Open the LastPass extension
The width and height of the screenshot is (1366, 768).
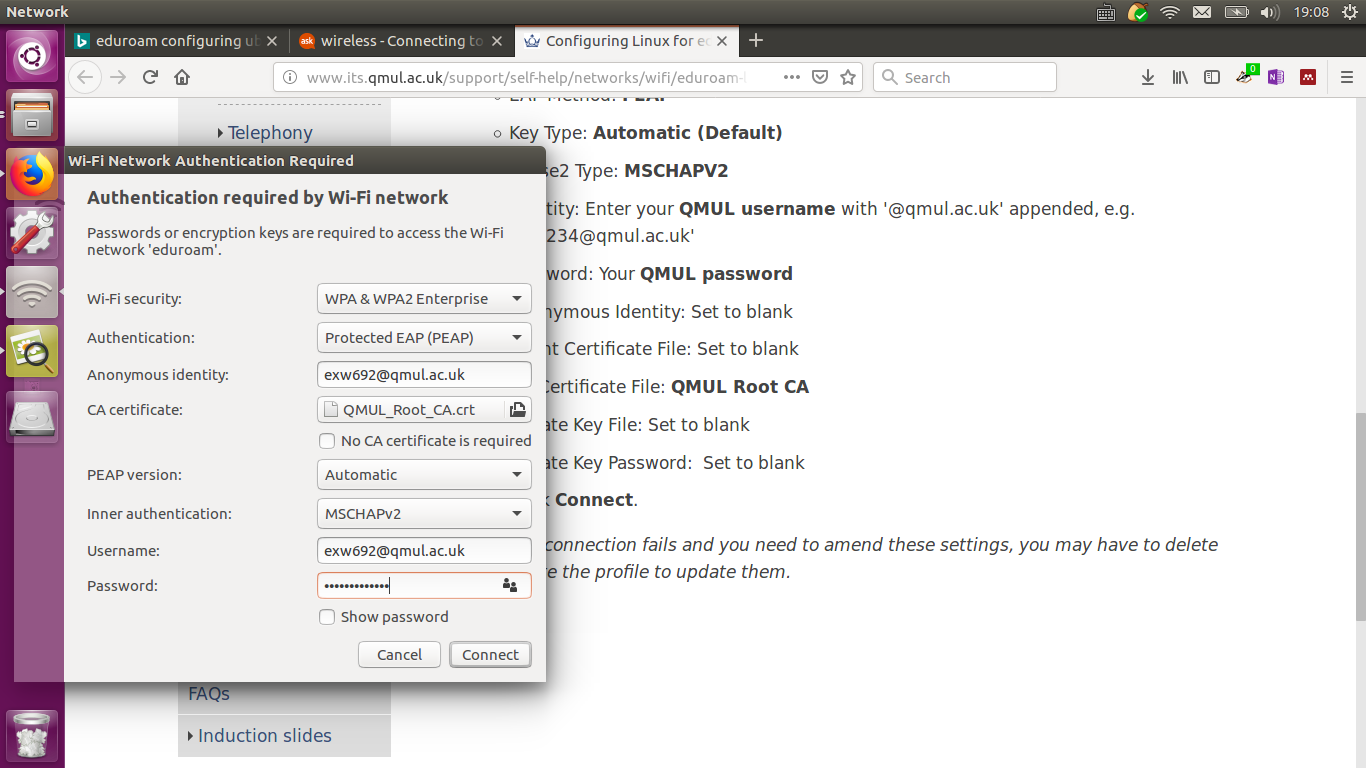pyautogui.click(x=1308, y=77)
